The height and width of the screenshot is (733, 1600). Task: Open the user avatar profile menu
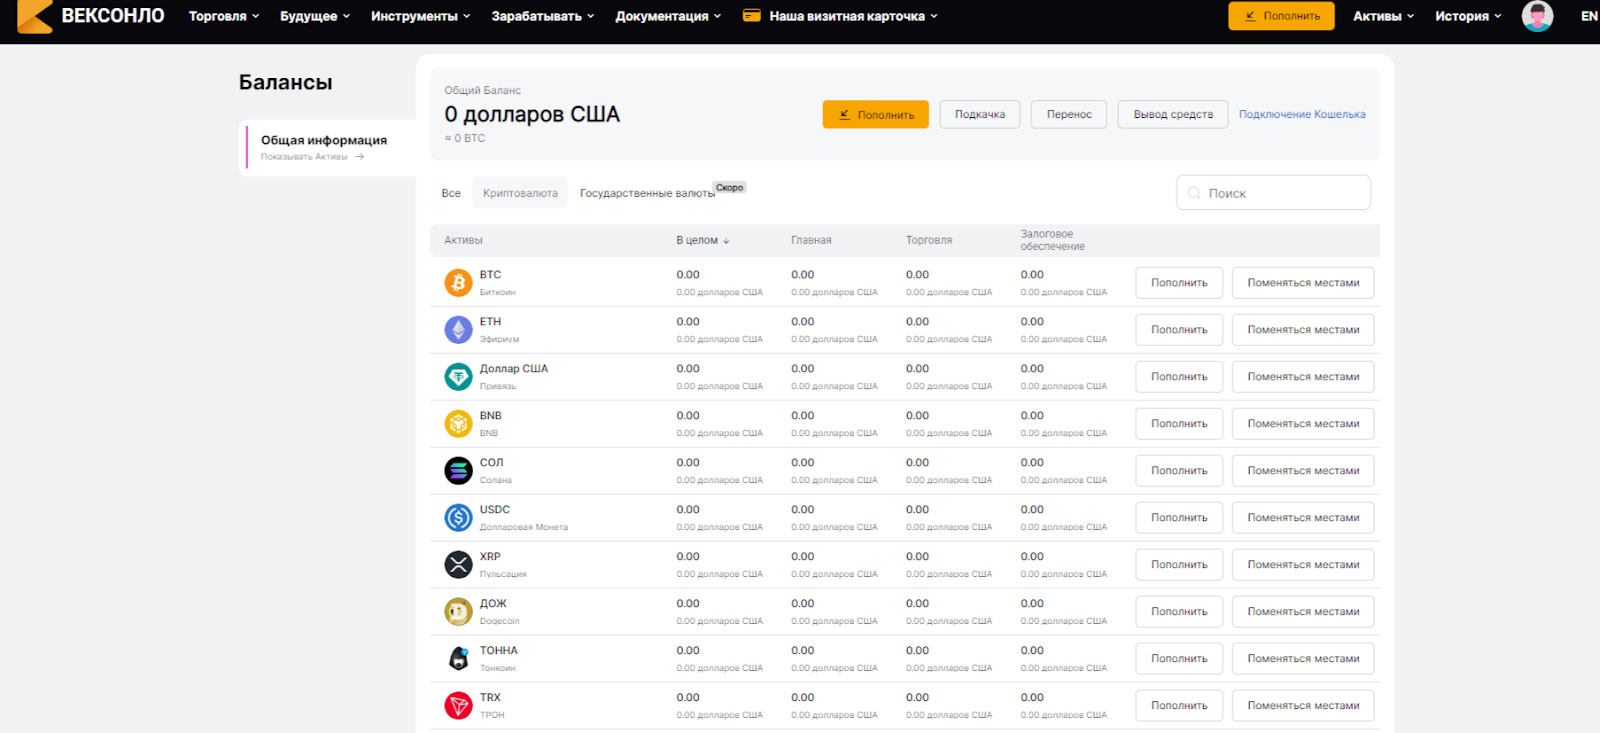1537,16
